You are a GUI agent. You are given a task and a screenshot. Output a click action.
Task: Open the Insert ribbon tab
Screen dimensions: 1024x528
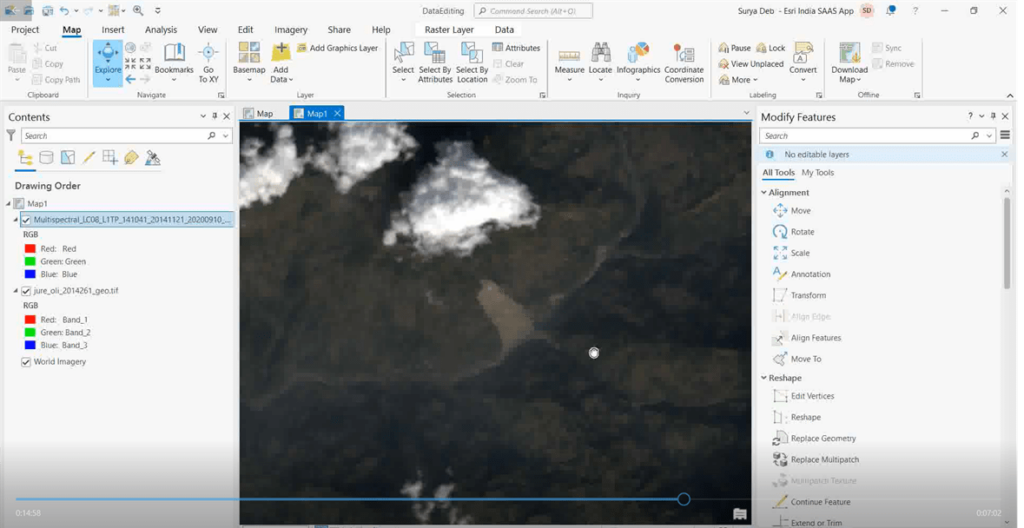[113, 29]
